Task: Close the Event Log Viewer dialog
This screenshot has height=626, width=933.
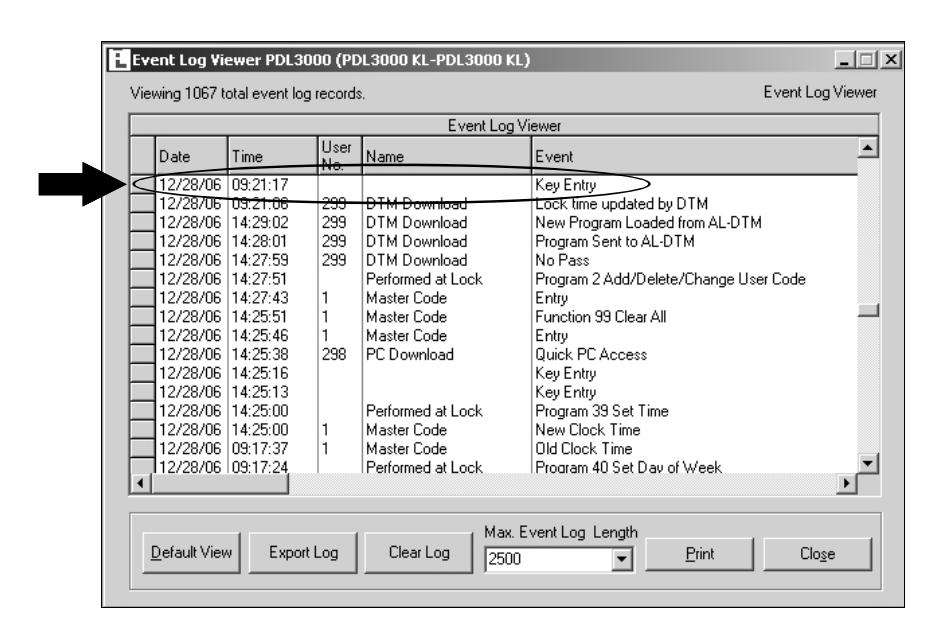Action: [817, 554]
